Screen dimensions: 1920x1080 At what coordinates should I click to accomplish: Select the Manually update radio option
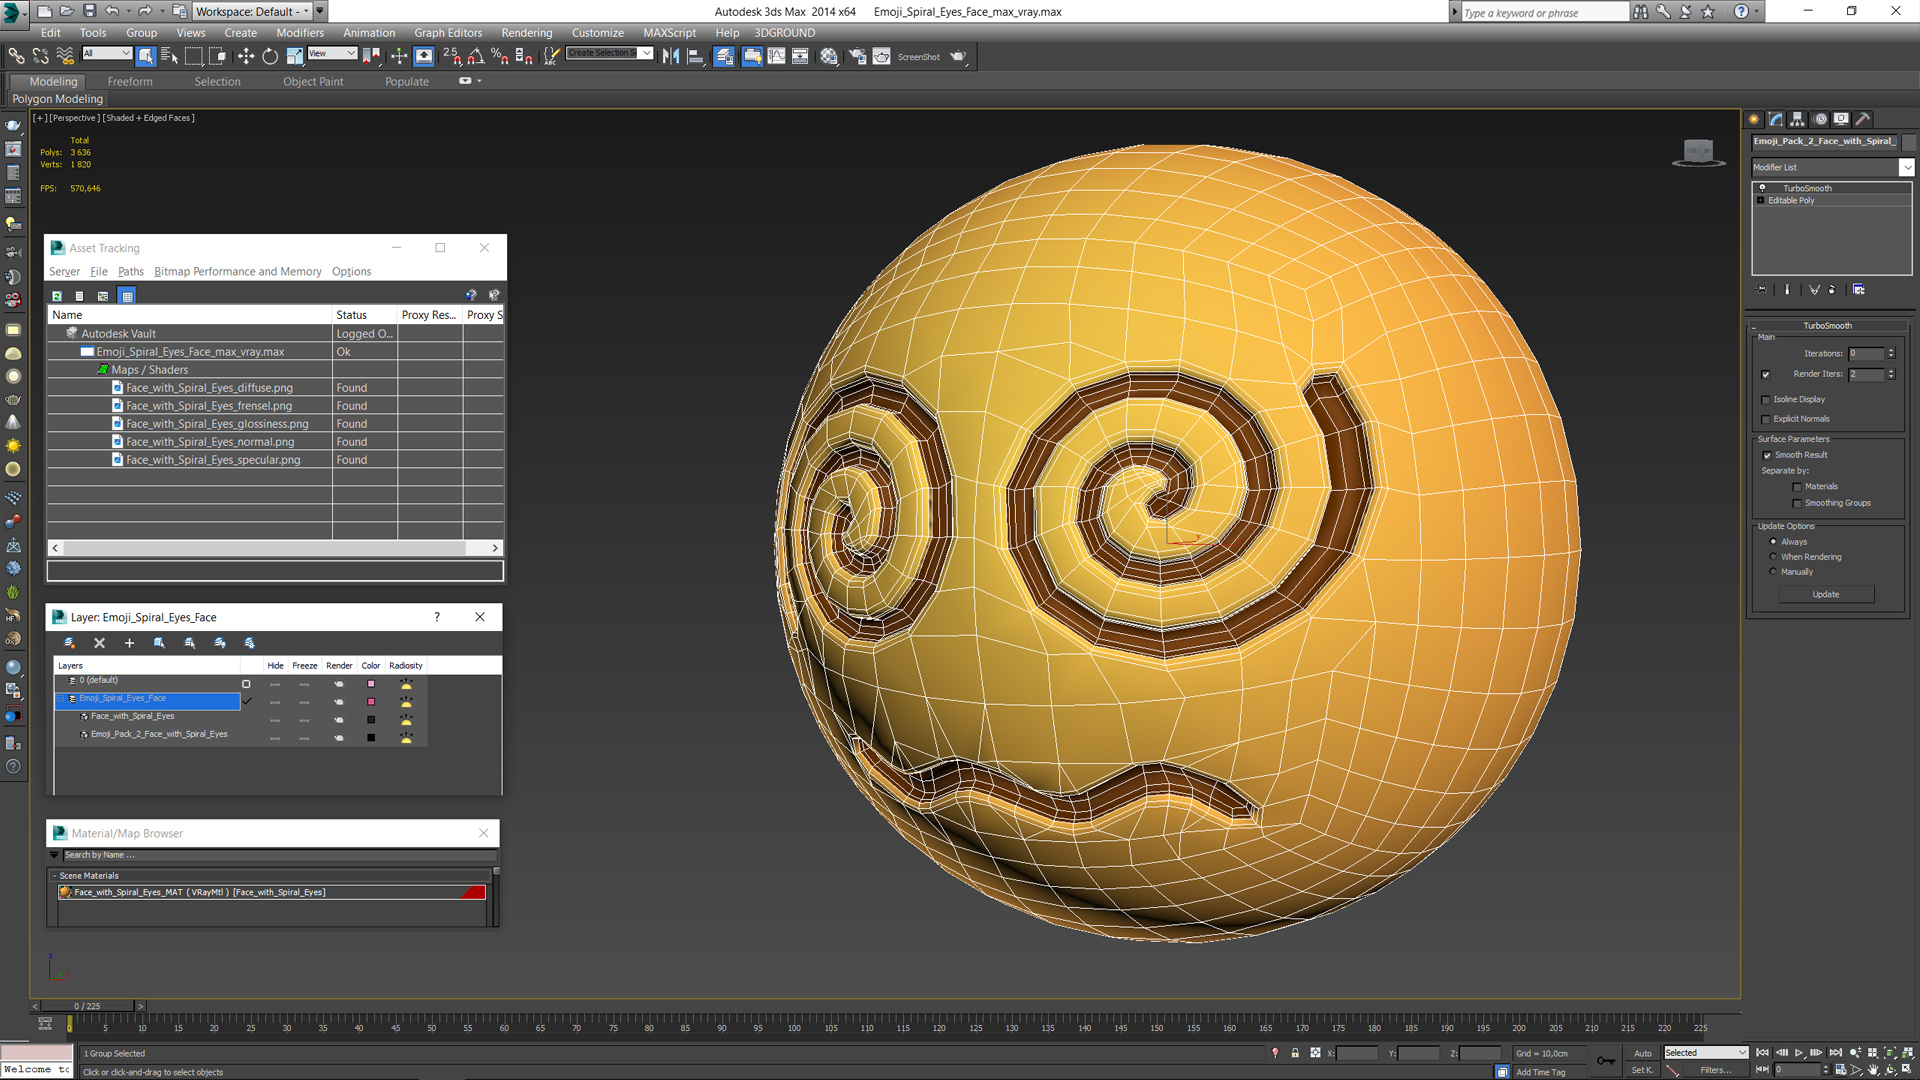point(1774,572)
